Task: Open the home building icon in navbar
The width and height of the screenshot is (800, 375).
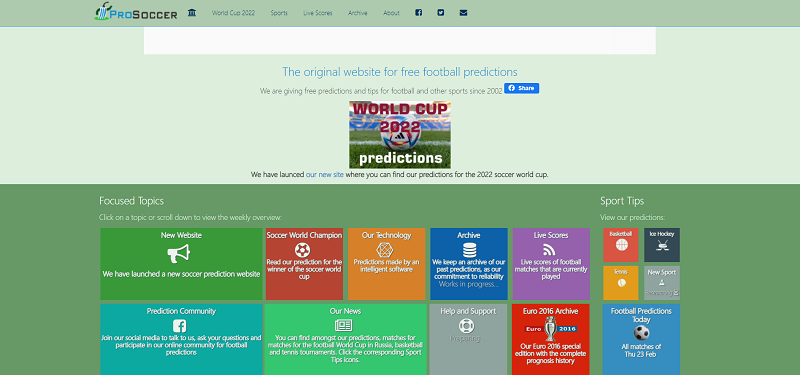Action: pos(192,13)
